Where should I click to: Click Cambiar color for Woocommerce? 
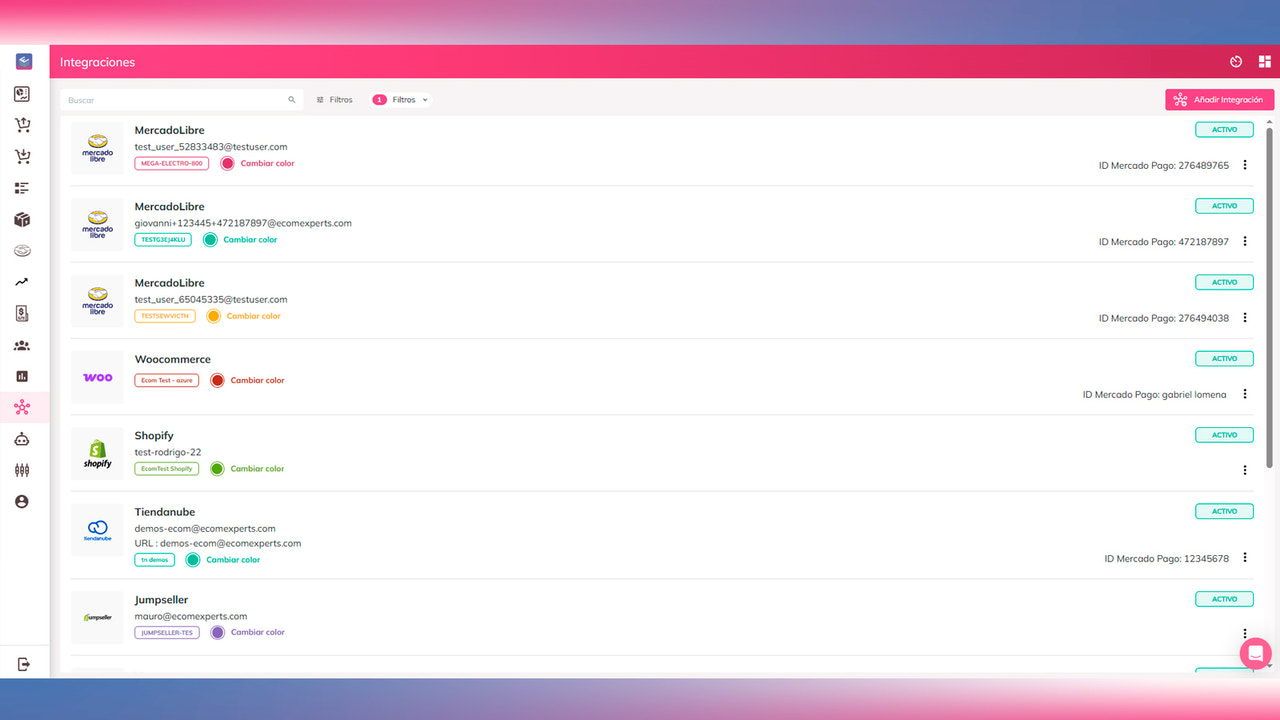(x=257, y=380)
